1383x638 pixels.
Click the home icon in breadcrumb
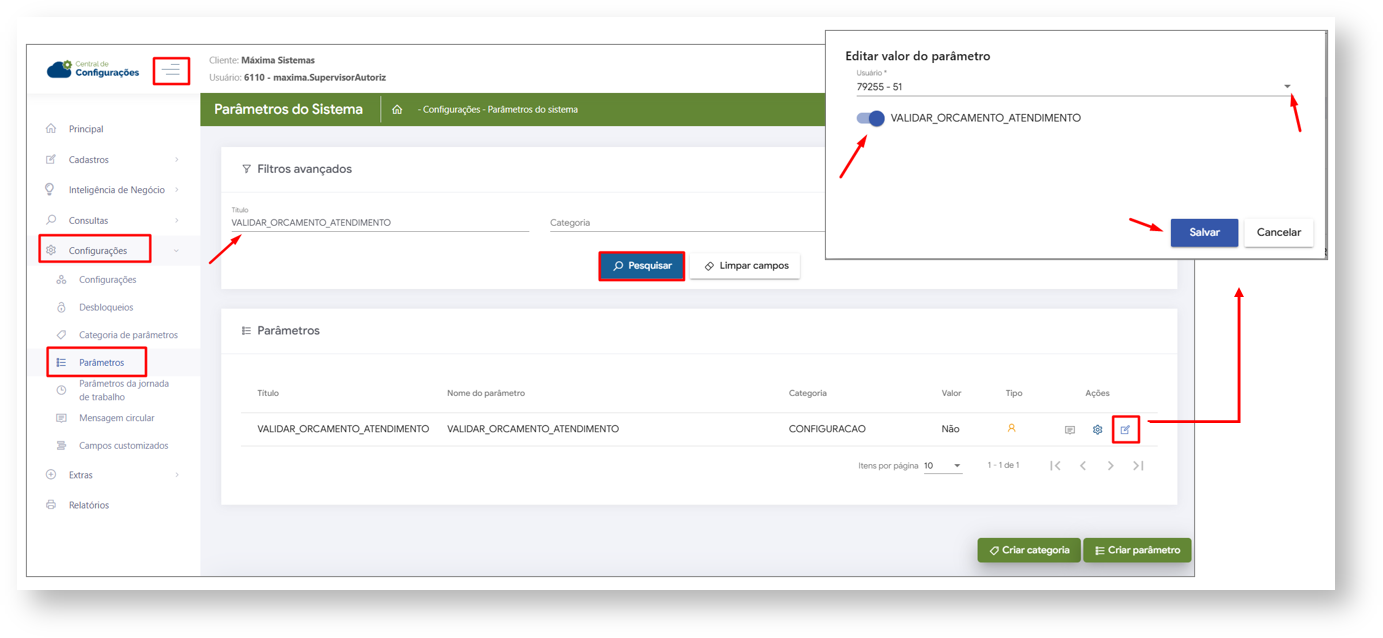[397, 110]
